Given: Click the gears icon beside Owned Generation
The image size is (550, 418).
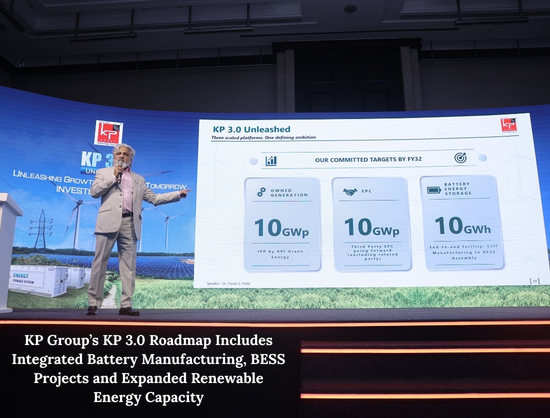Looking at the screenshot, I should pos(261,192).
